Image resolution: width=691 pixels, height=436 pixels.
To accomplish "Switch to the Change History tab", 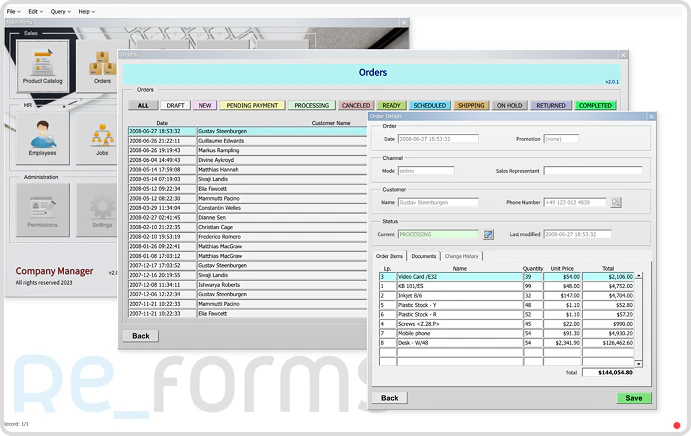I will [x=461, y=256].
